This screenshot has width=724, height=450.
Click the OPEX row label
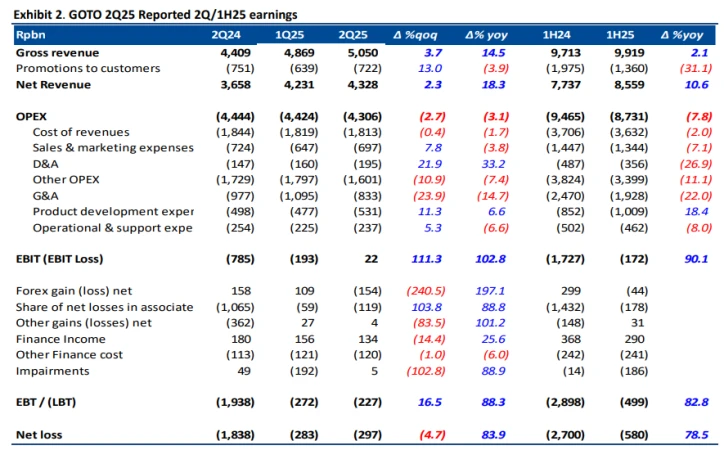[32, 116]
